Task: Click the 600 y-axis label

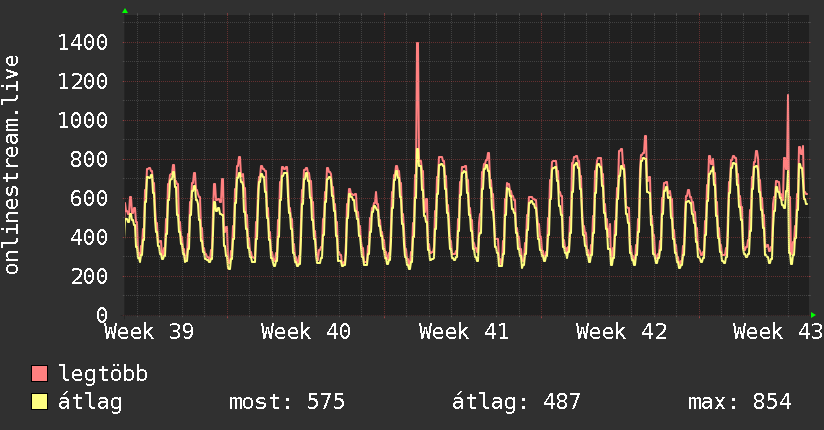Action: coord(89,198)
